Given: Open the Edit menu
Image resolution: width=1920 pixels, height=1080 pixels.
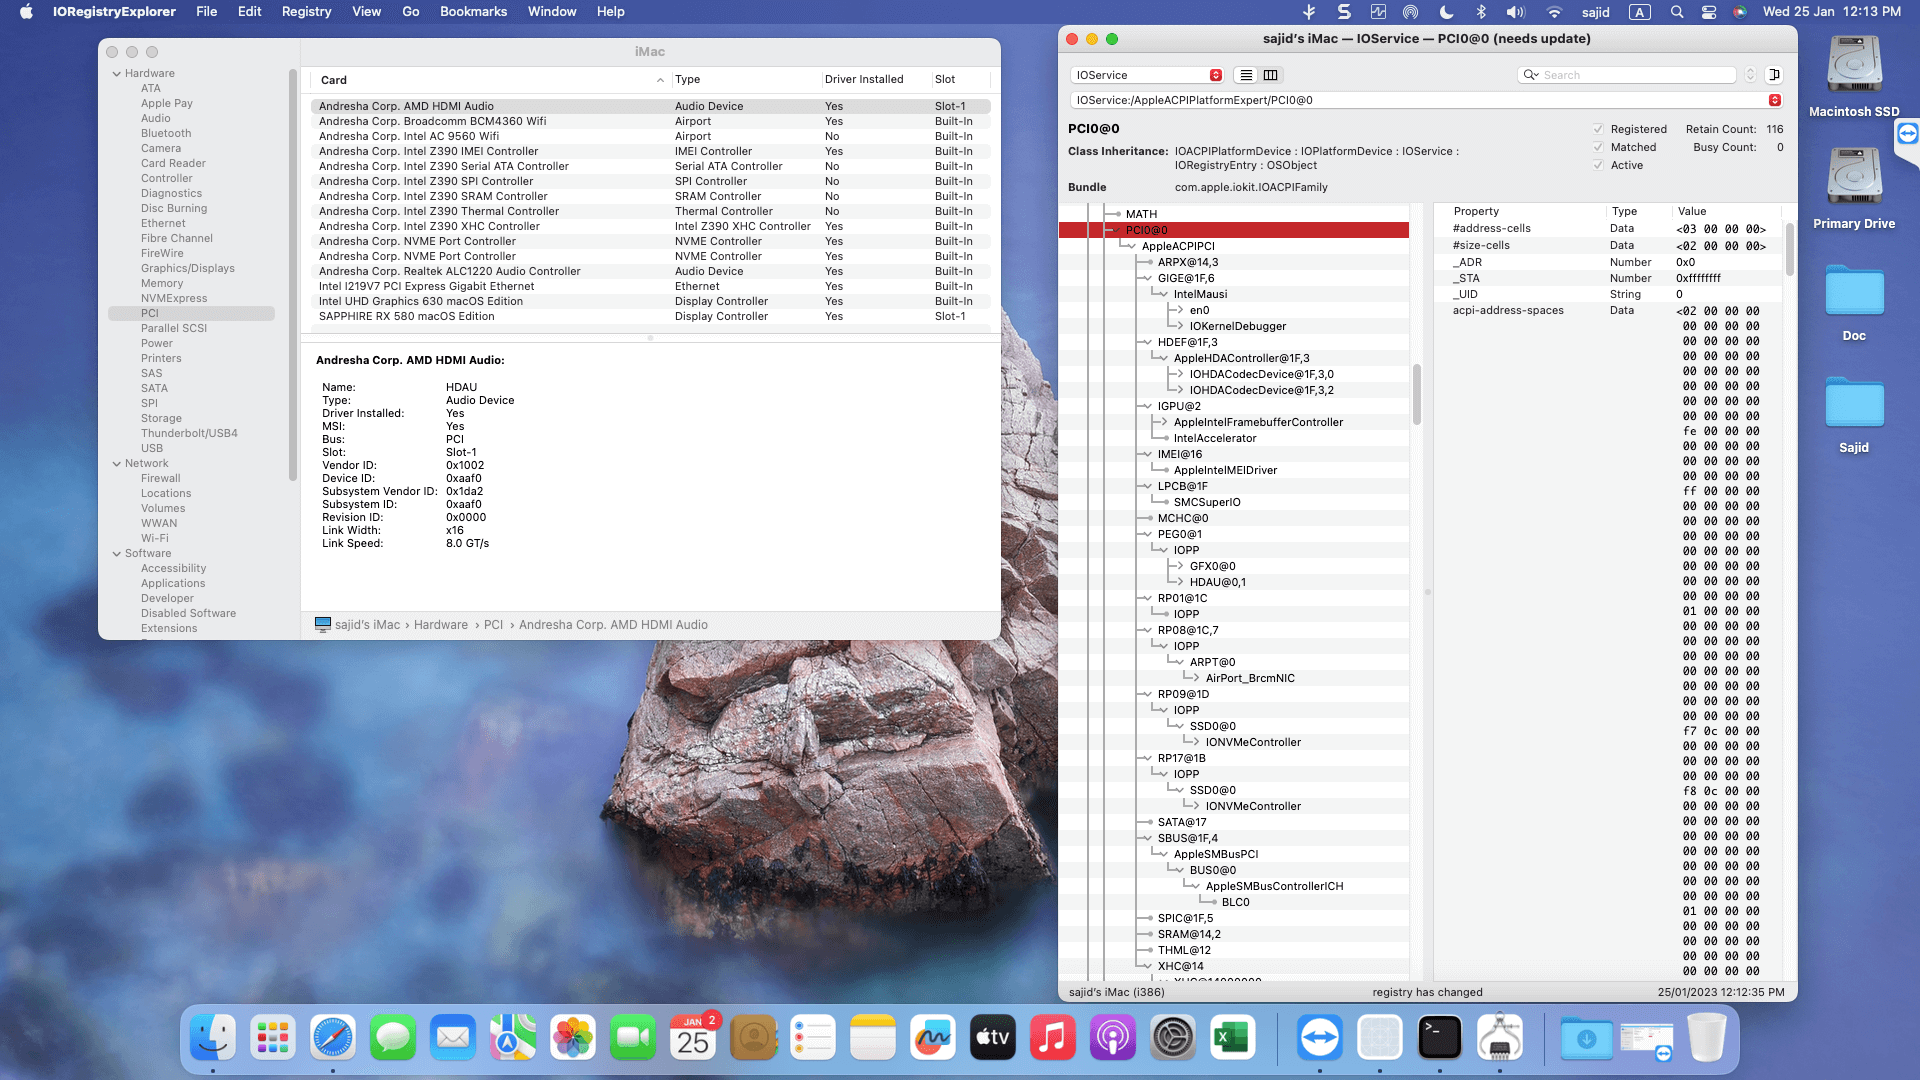Looking at the screenshot, I should [249, 12].
